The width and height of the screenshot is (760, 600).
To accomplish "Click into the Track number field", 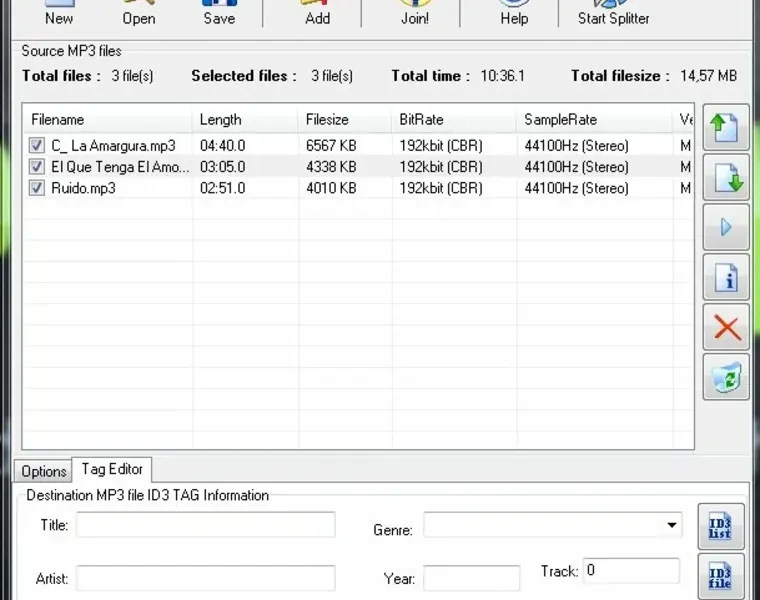I will click(631, 571).
